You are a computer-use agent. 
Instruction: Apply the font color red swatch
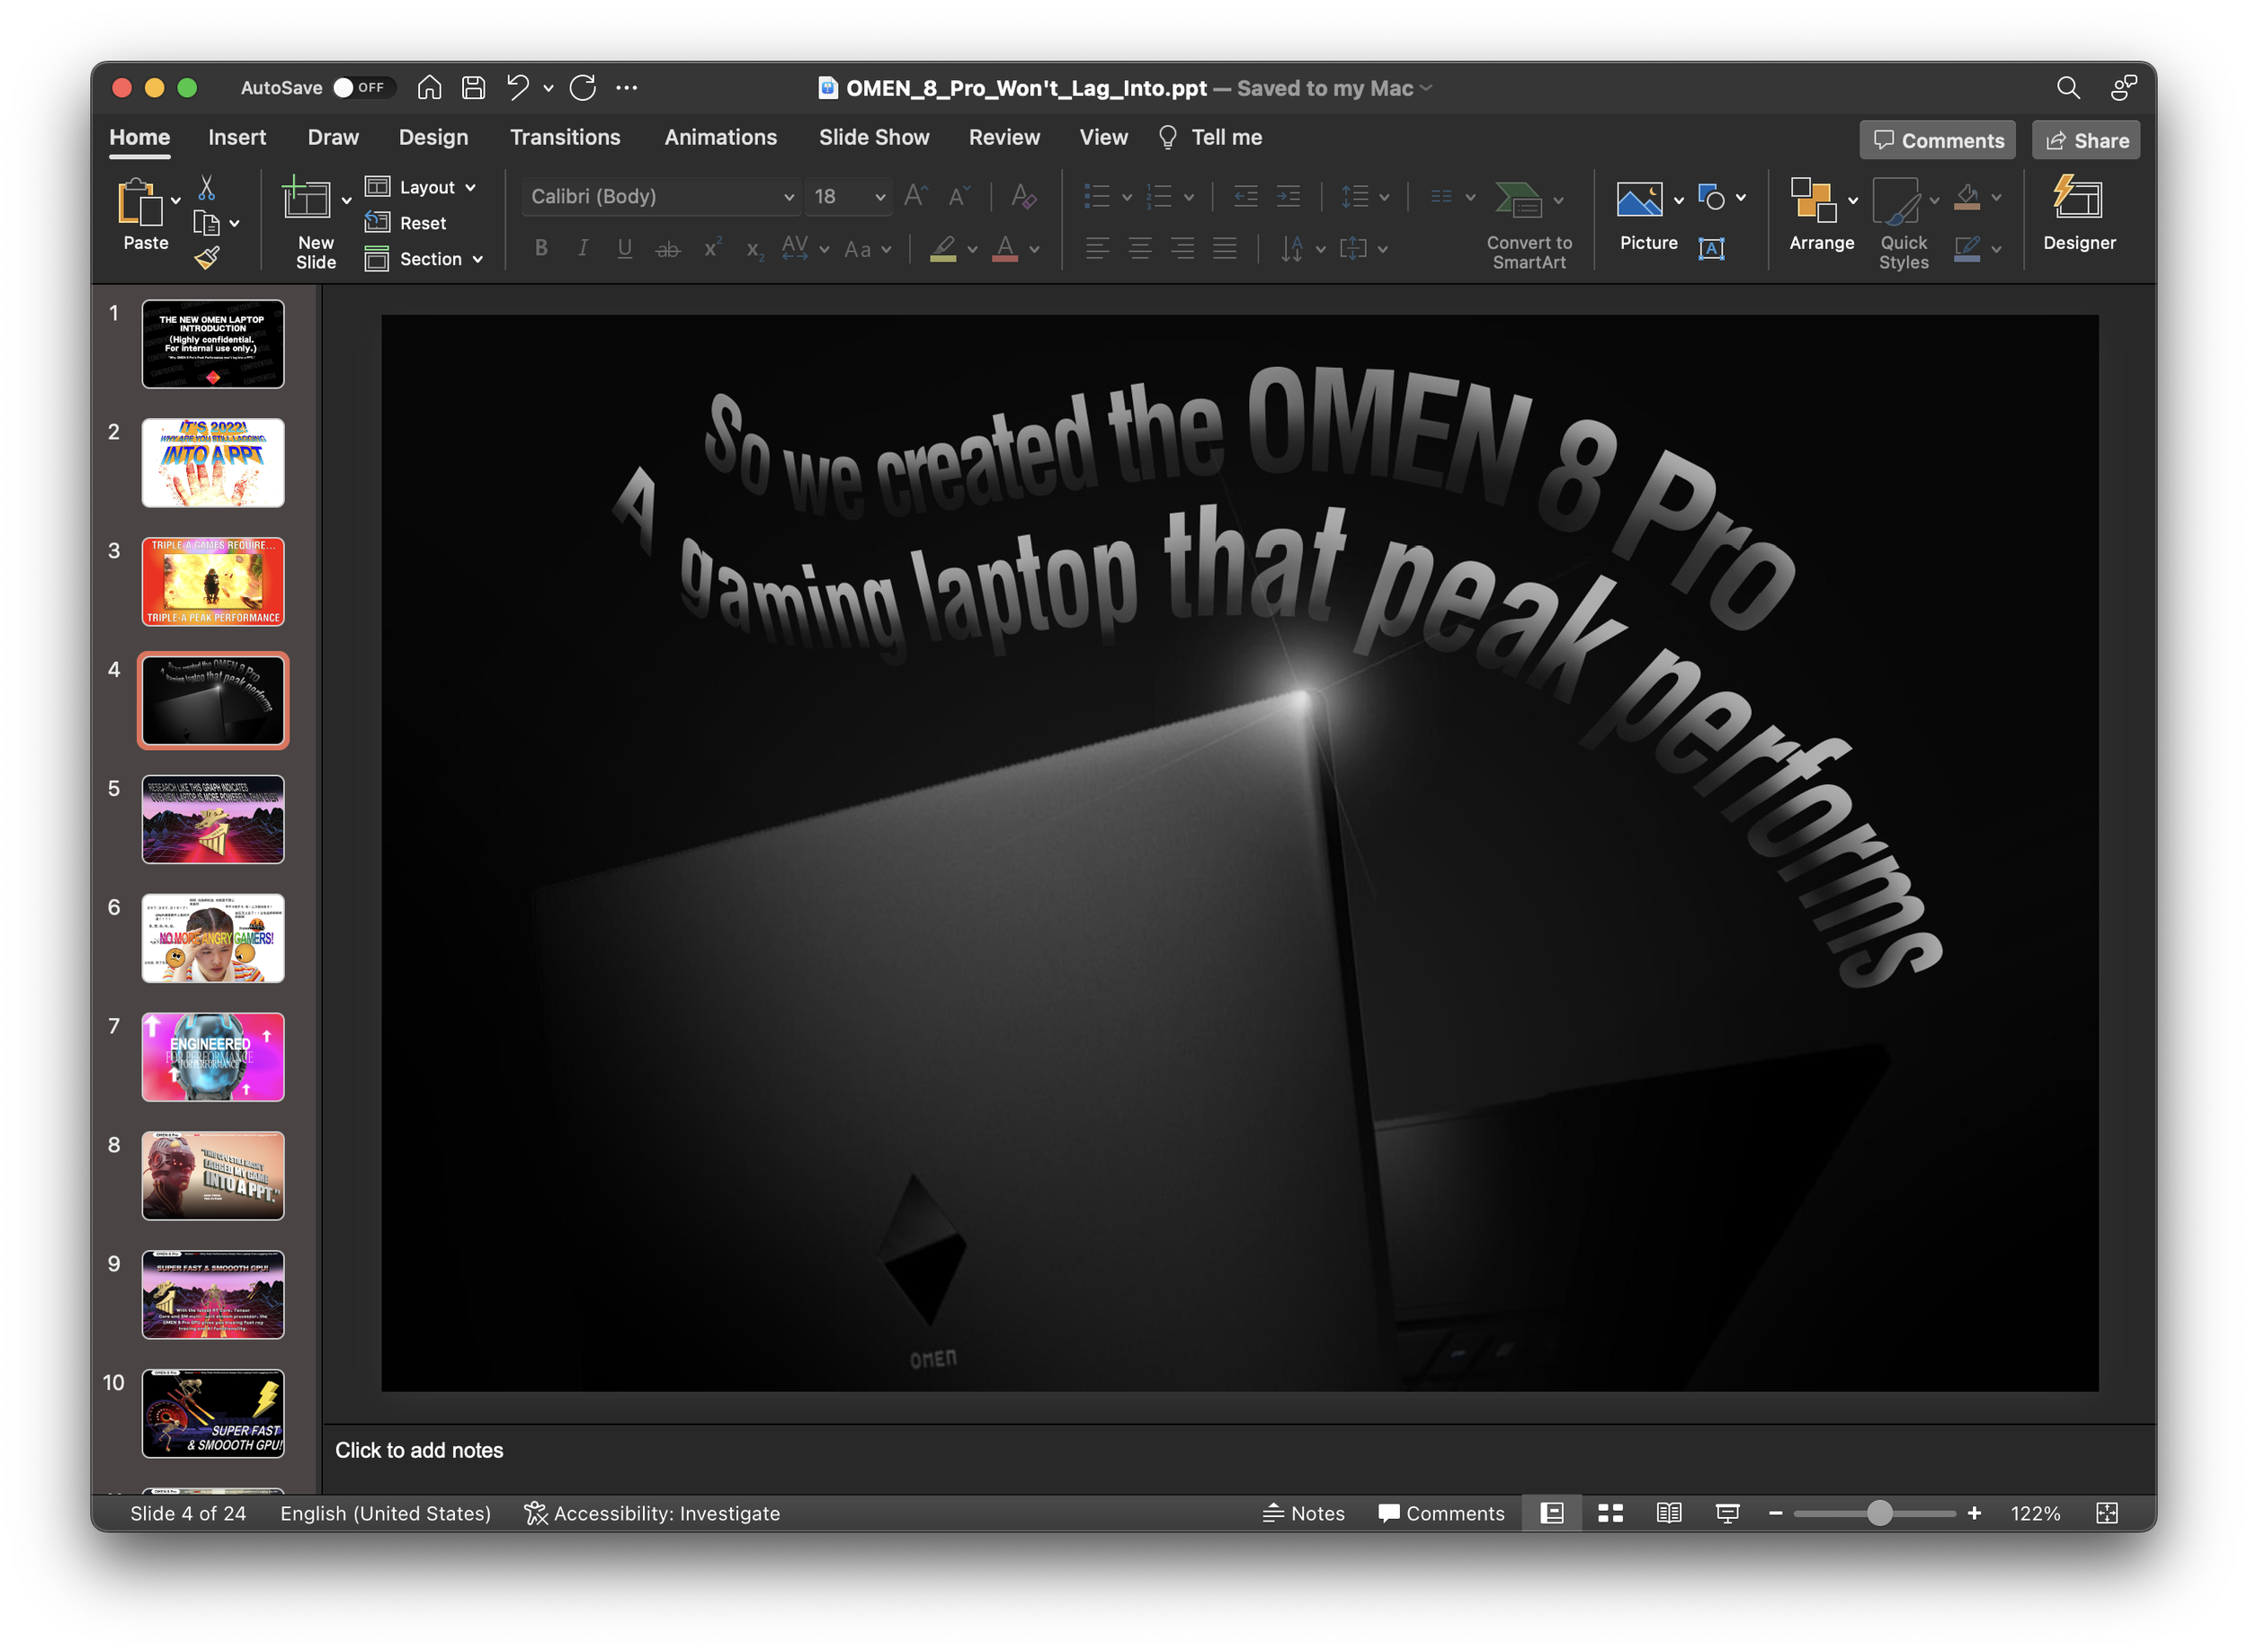click(x=1005, y=249)
